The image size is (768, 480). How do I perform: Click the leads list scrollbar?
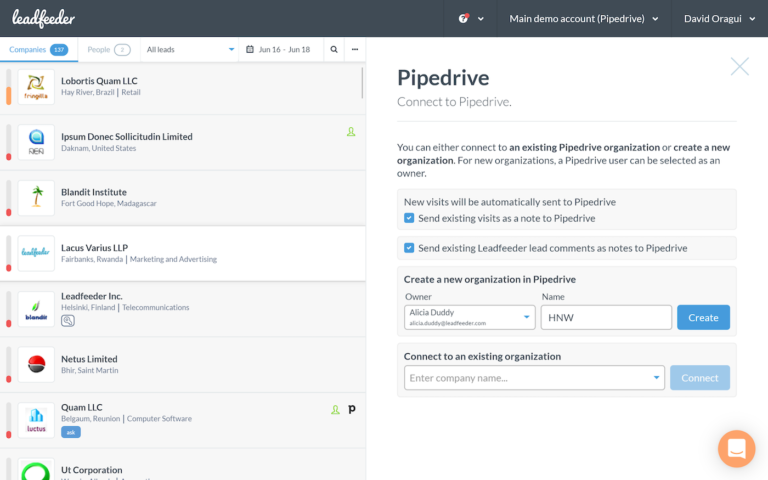(x=362, y=83)
